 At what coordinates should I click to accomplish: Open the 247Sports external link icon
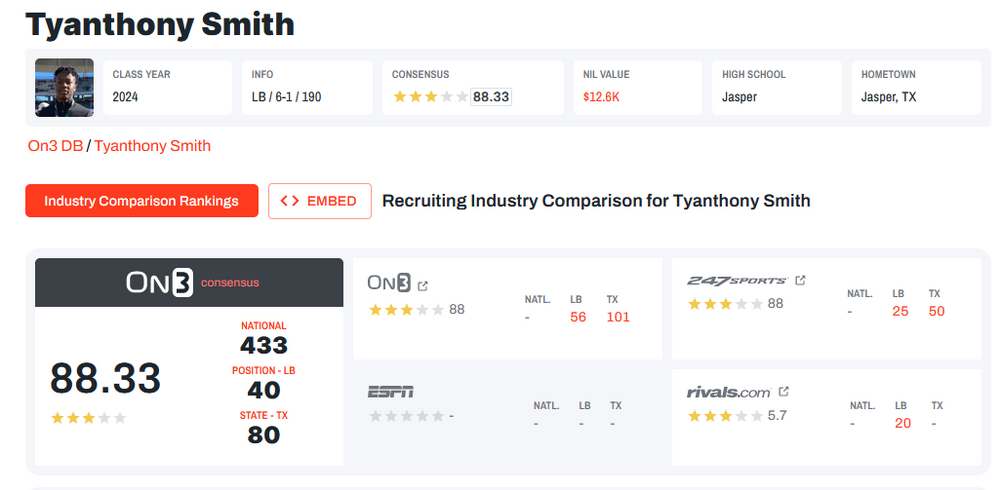click(x=800, y=281)
